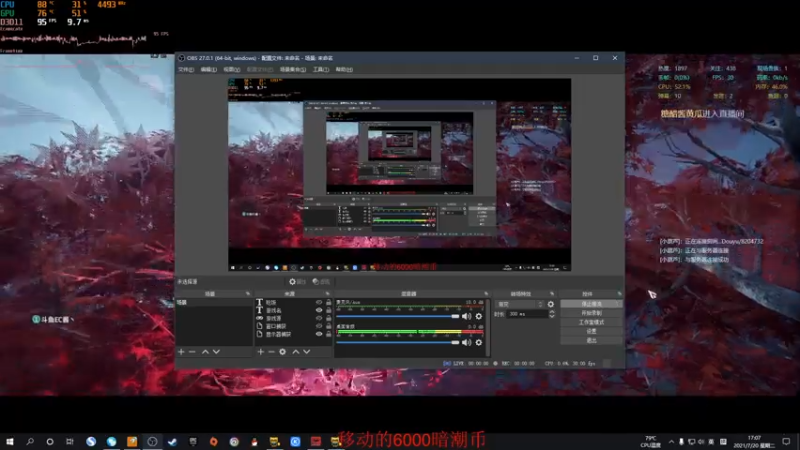Open Filters button under preview

321,282
